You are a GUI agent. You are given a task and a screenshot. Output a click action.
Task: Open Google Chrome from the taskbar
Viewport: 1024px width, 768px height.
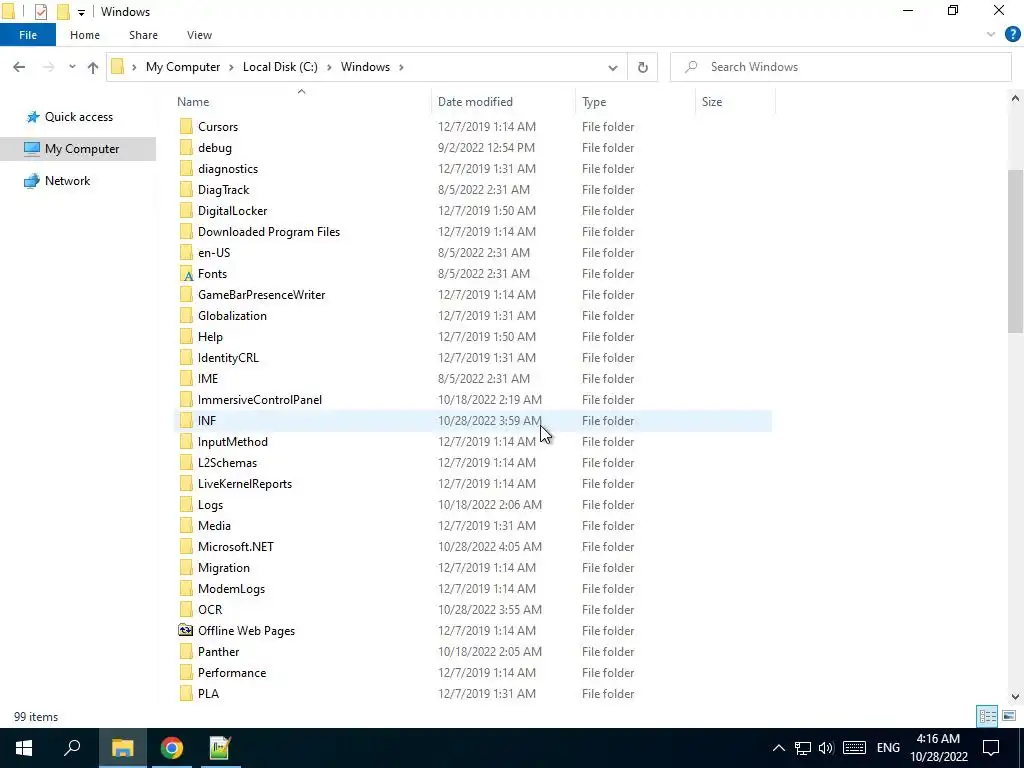click(172, 748)
